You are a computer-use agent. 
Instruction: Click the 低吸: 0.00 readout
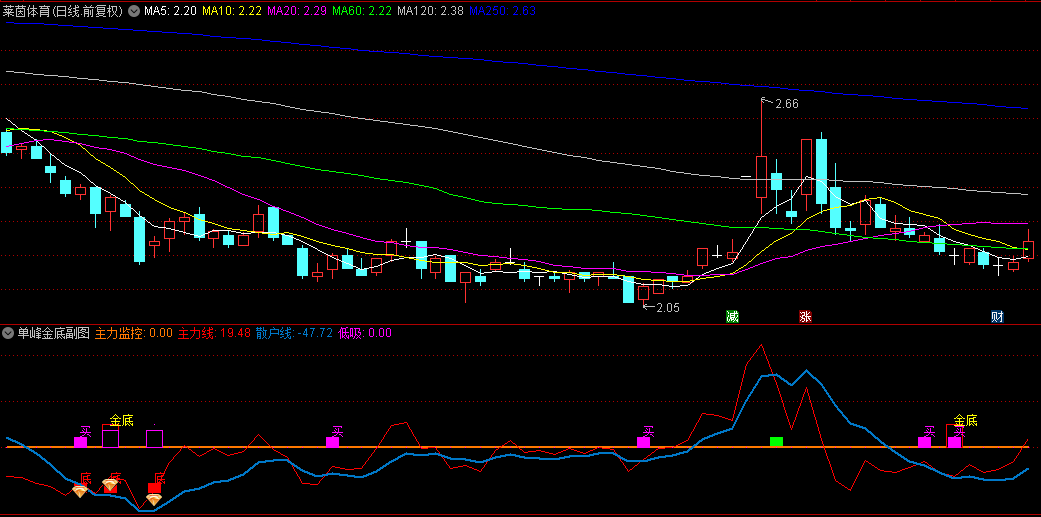(365, 333)
